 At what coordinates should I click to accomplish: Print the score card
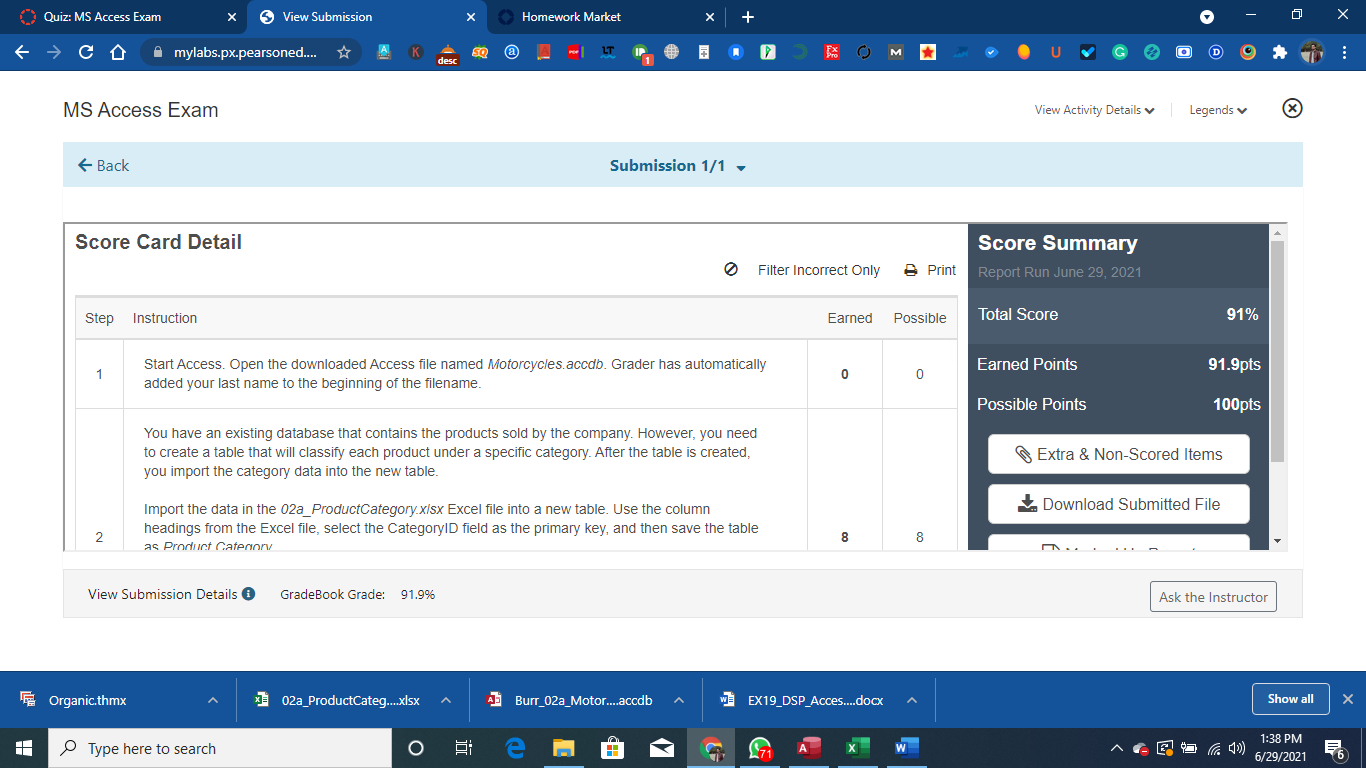930,270
